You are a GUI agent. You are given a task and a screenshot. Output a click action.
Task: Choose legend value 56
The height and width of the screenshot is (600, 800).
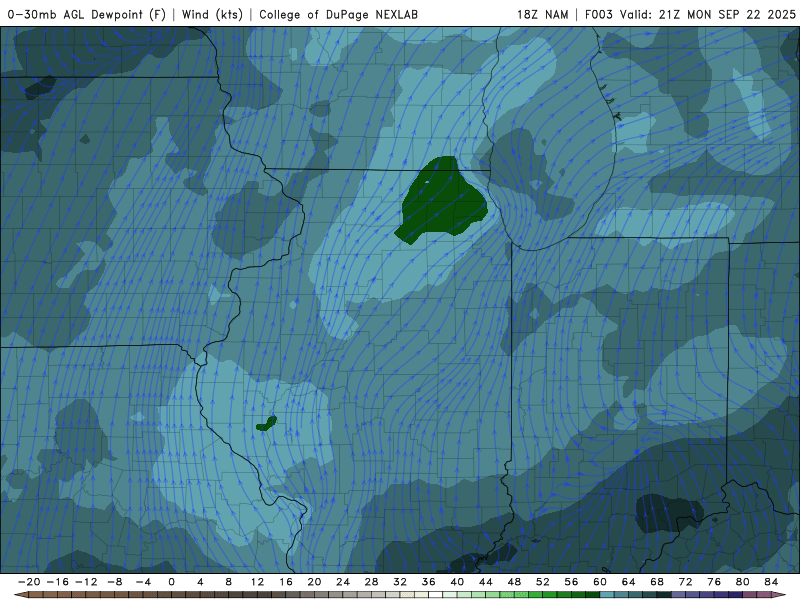[x=571, y=582]
